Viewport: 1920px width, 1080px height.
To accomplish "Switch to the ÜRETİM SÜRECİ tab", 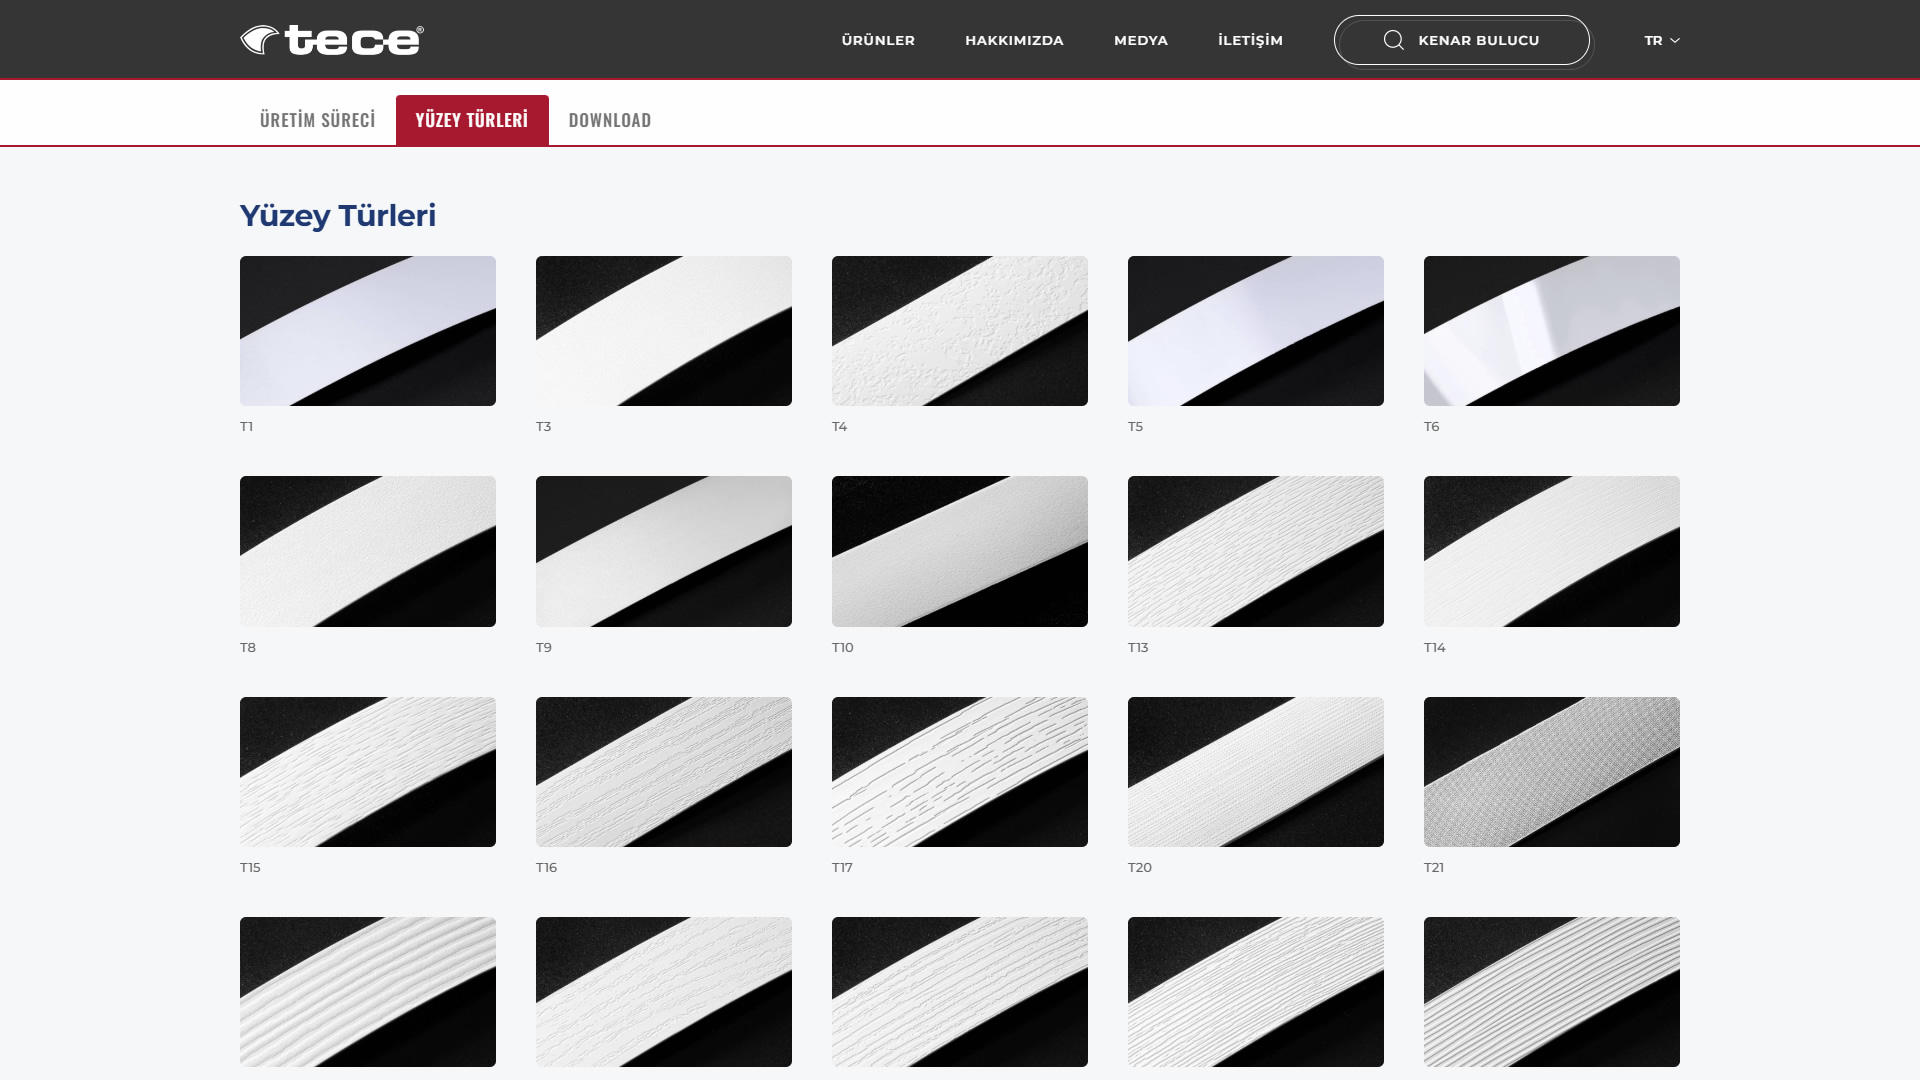I will click(x=317, y=120).
